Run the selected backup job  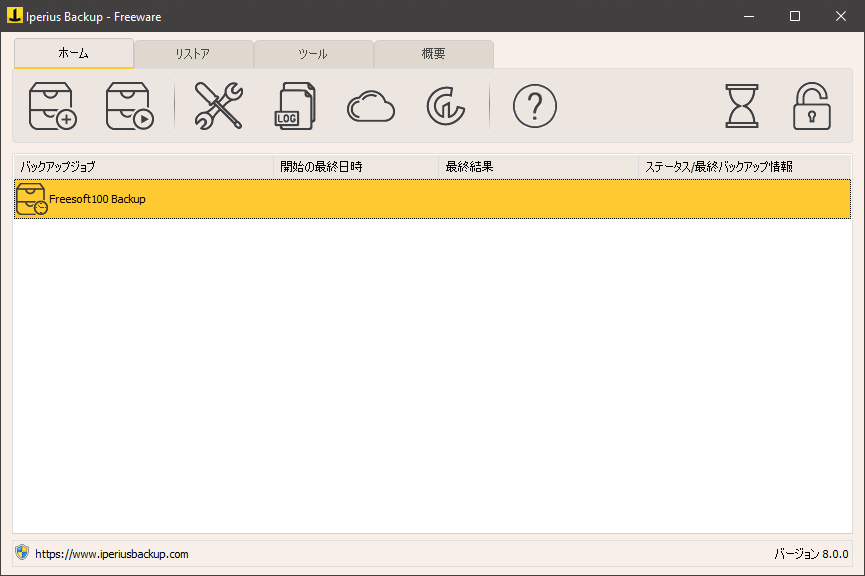click(130, 106)
